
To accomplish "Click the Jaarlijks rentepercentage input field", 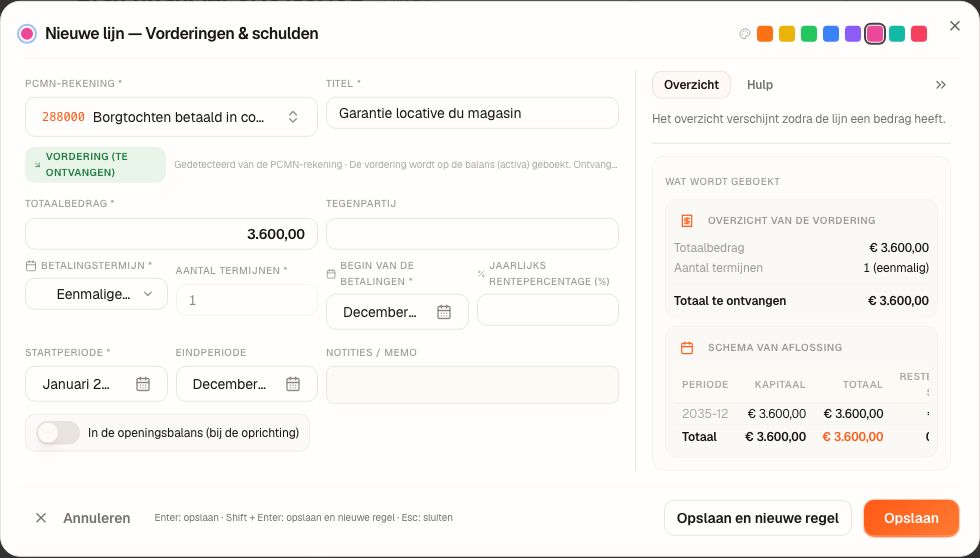I will point(548,310).
